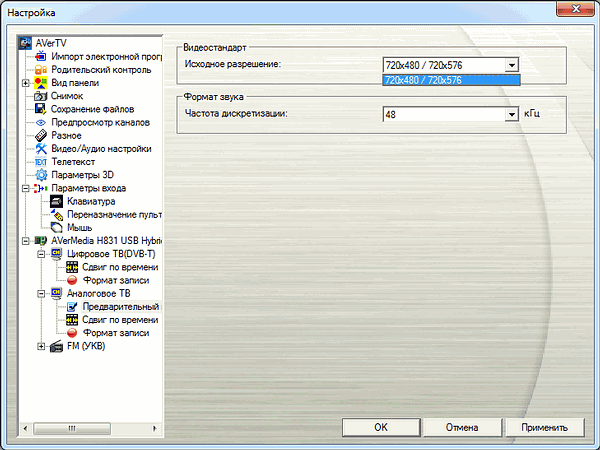Screen dimensions: 600x450
Task: Open Предпросмотр каналов settings
Action: coord(100,122)
